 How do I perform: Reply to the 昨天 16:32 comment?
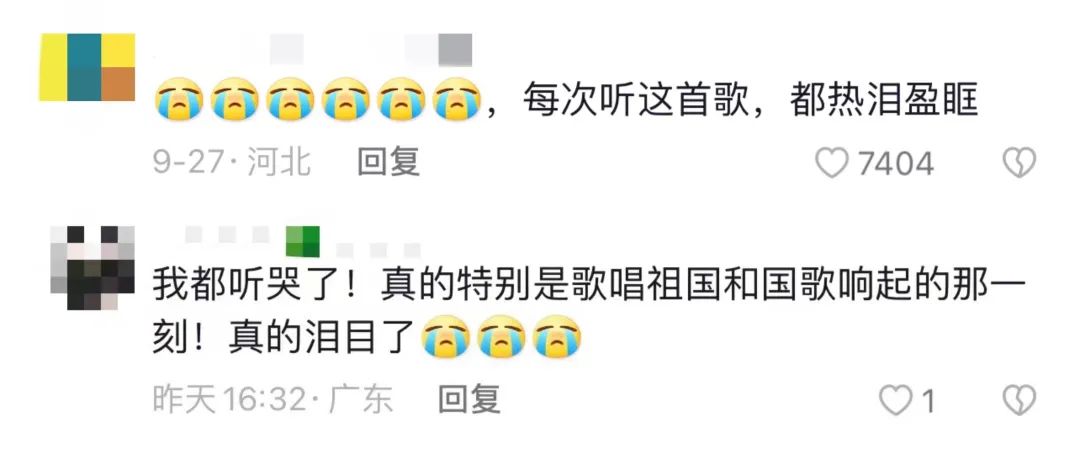pos(469,399)
